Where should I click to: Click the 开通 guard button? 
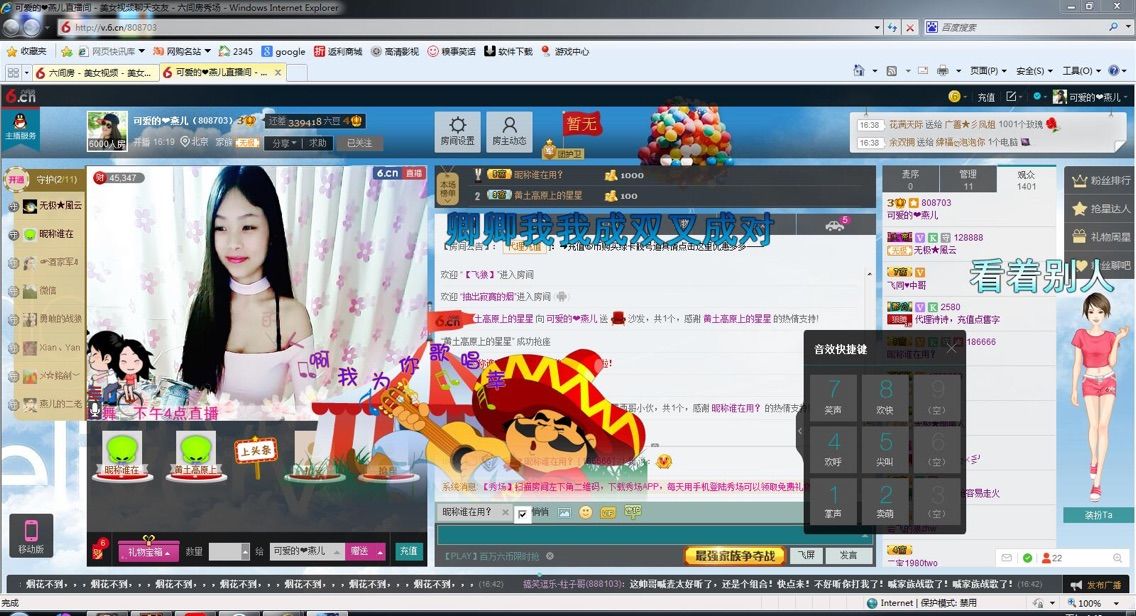click(x=15, y=179)
